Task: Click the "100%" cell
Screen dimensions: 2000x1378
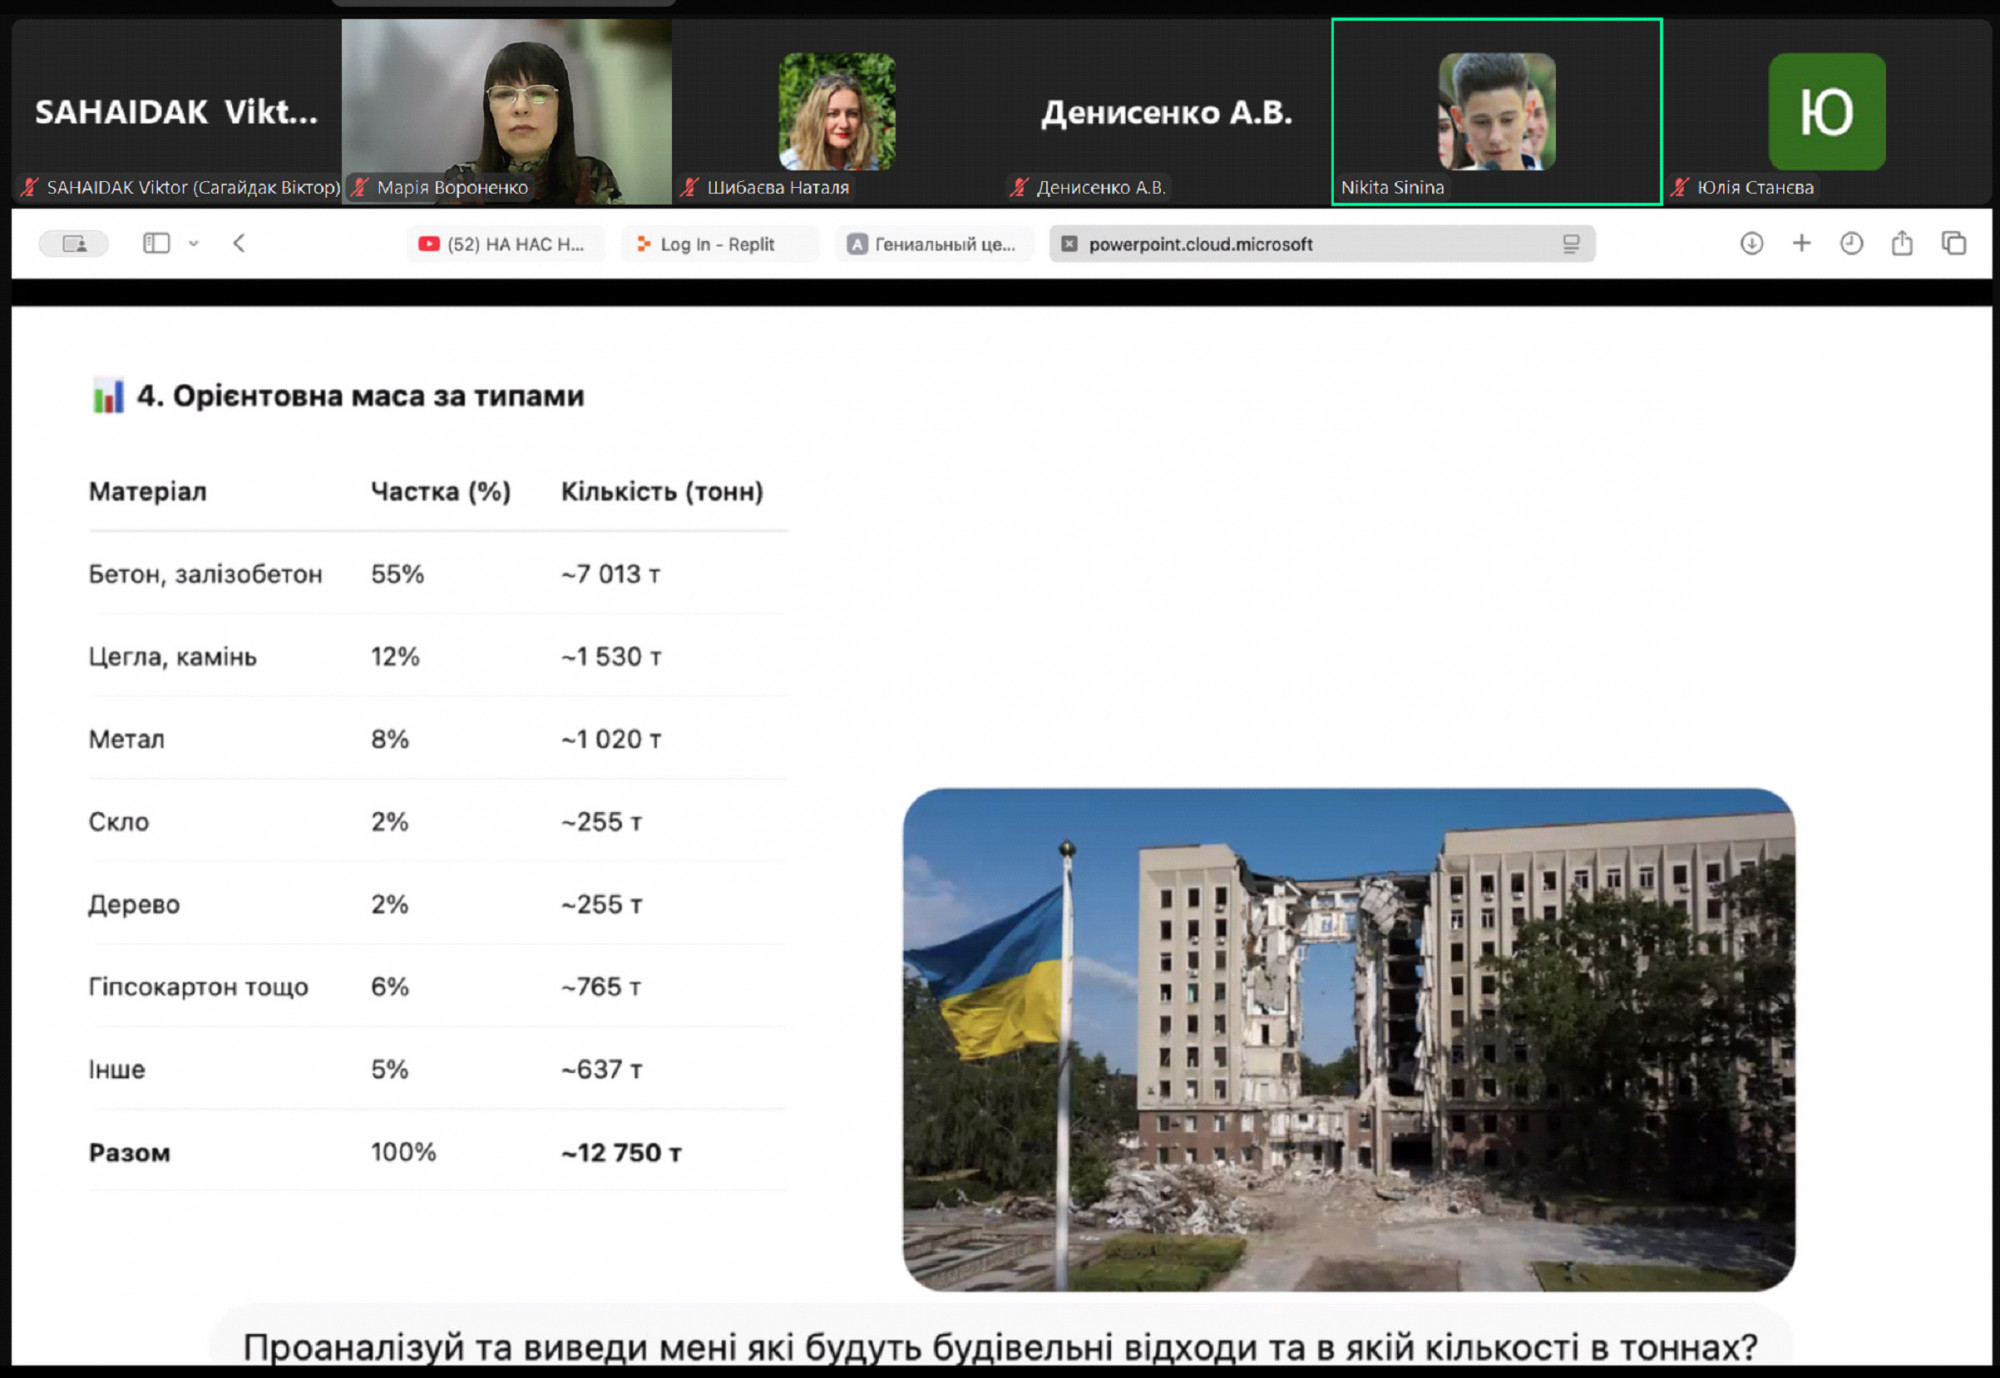Action: (403, 1152)
